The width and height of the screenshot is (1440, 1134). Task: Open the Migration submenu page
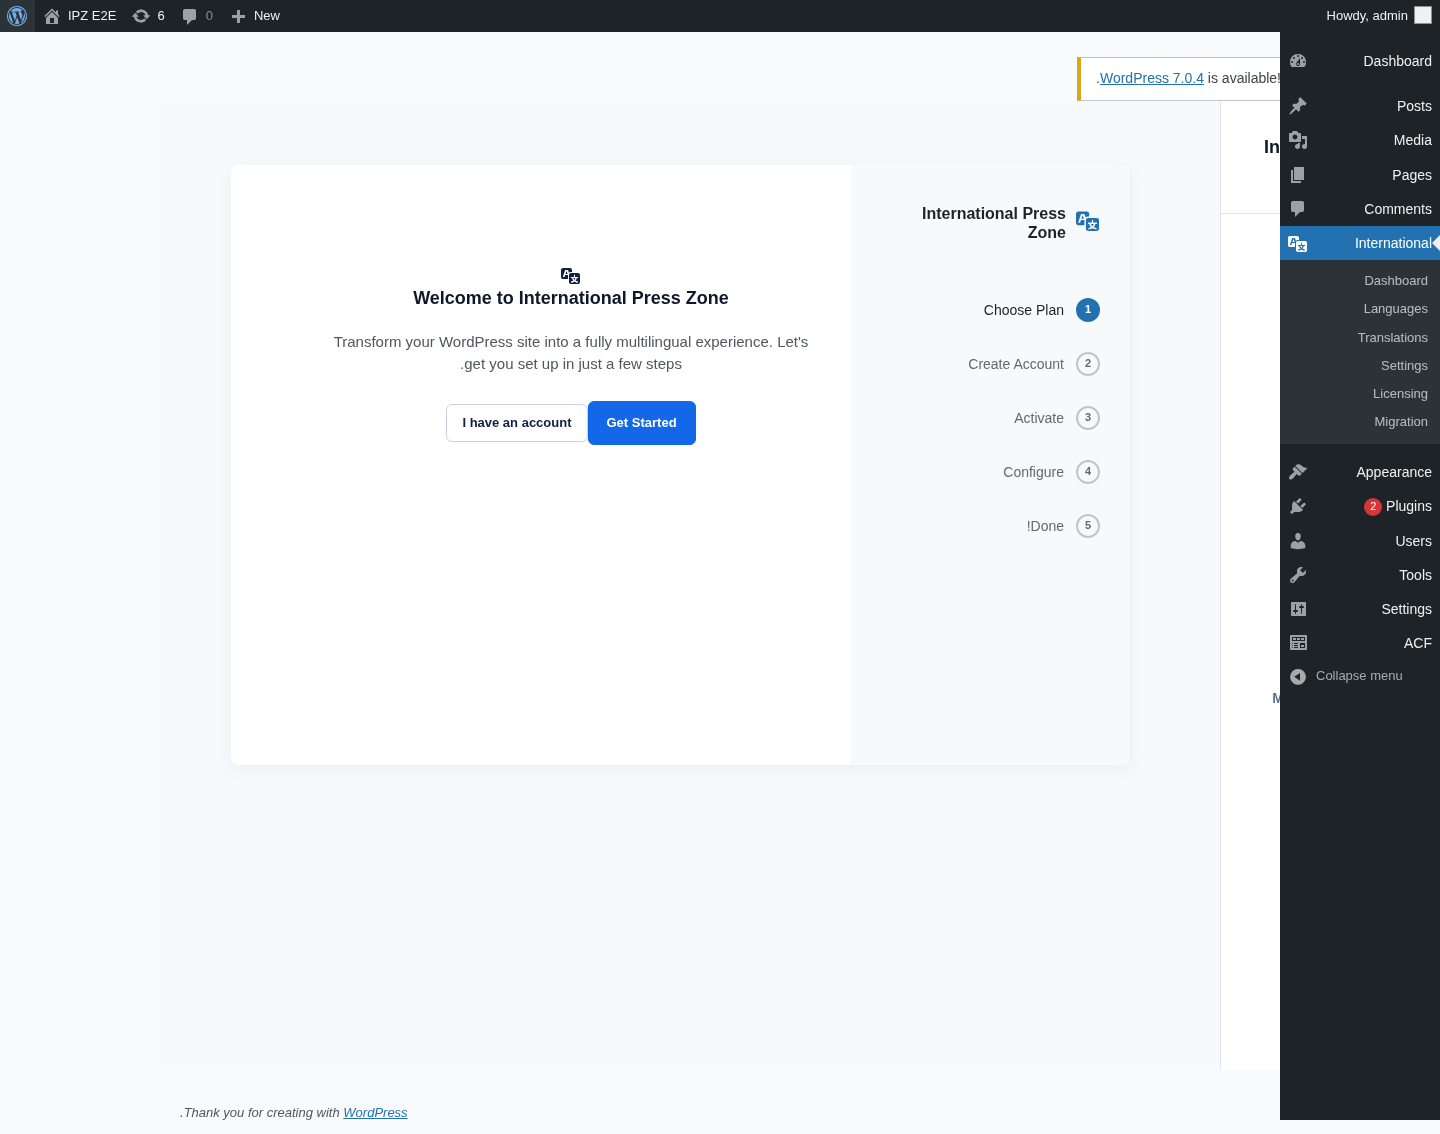pos(1401,422)
